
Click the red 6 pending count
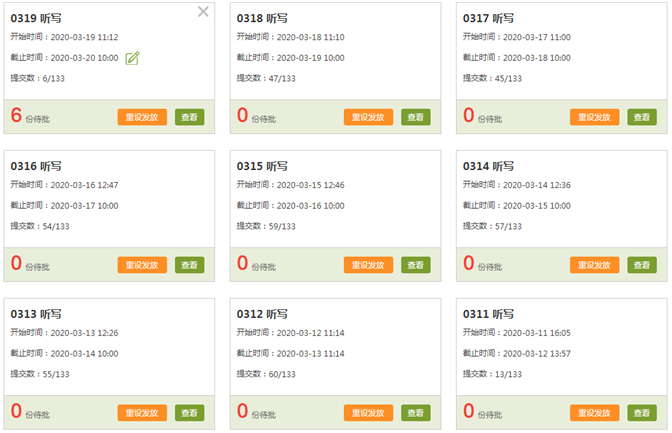16,115
